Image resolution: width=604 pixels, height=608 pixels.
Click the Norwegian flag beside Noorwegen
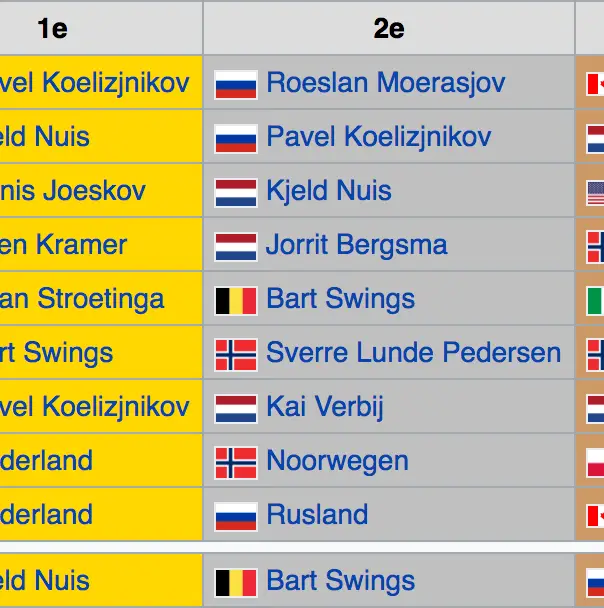click(236, 461)
